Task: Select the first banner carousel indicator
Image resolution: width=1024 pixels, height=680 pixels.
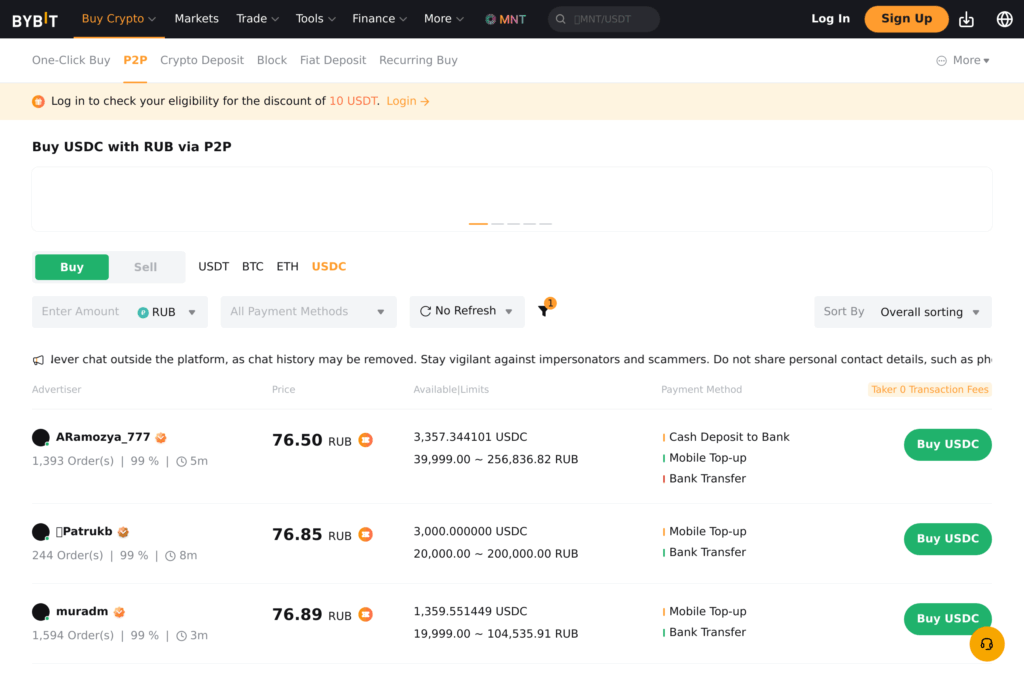Action: pyautogui.click(x=478, y=223)
